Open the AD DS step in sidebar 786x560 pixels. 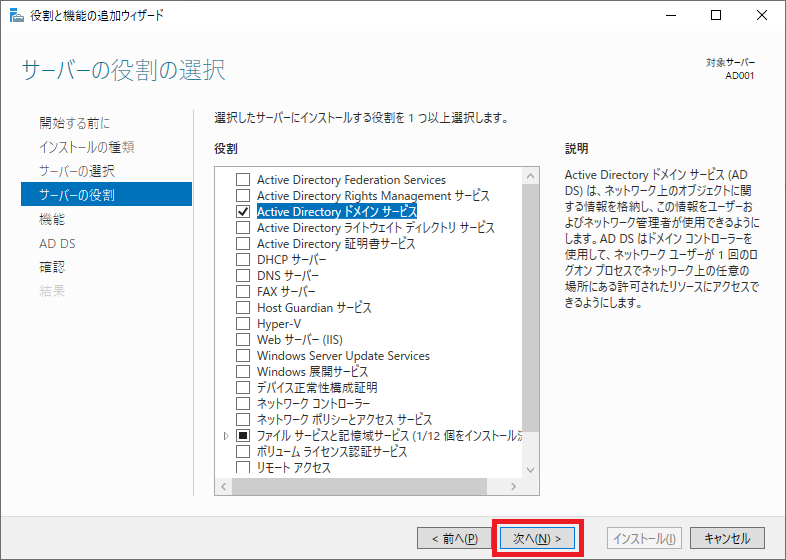pos(57,243)
